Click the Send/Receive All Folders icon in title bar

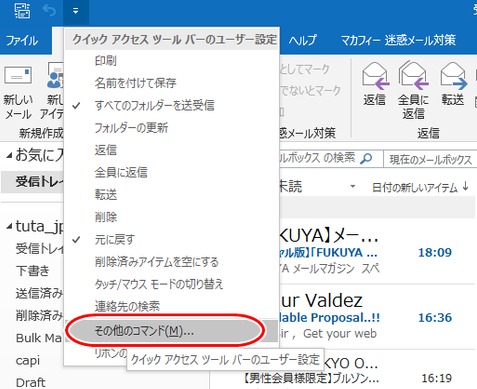pos(22,10)
